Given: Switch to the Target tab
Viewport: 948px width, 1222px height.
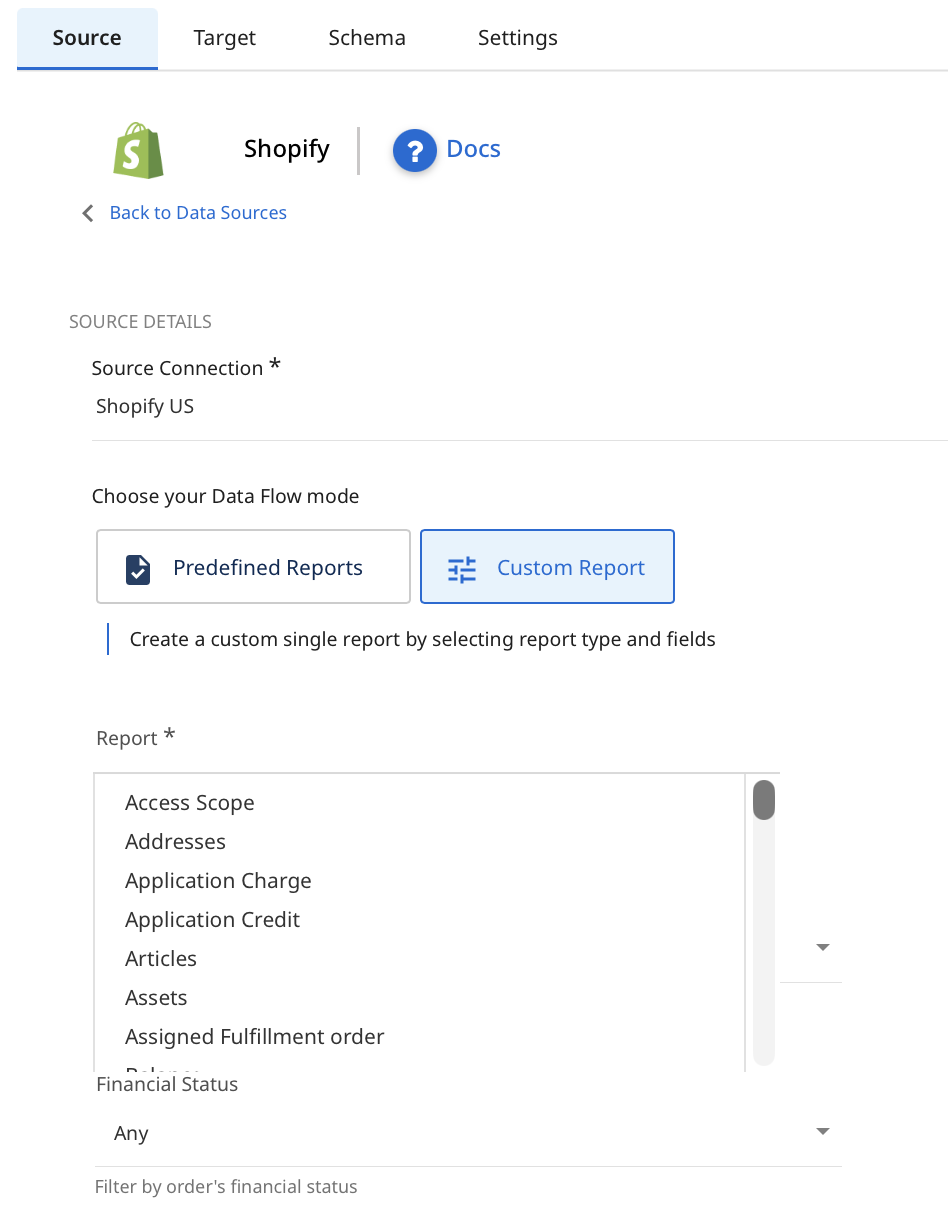Looking at the screenshot, I should coord(224,38).
